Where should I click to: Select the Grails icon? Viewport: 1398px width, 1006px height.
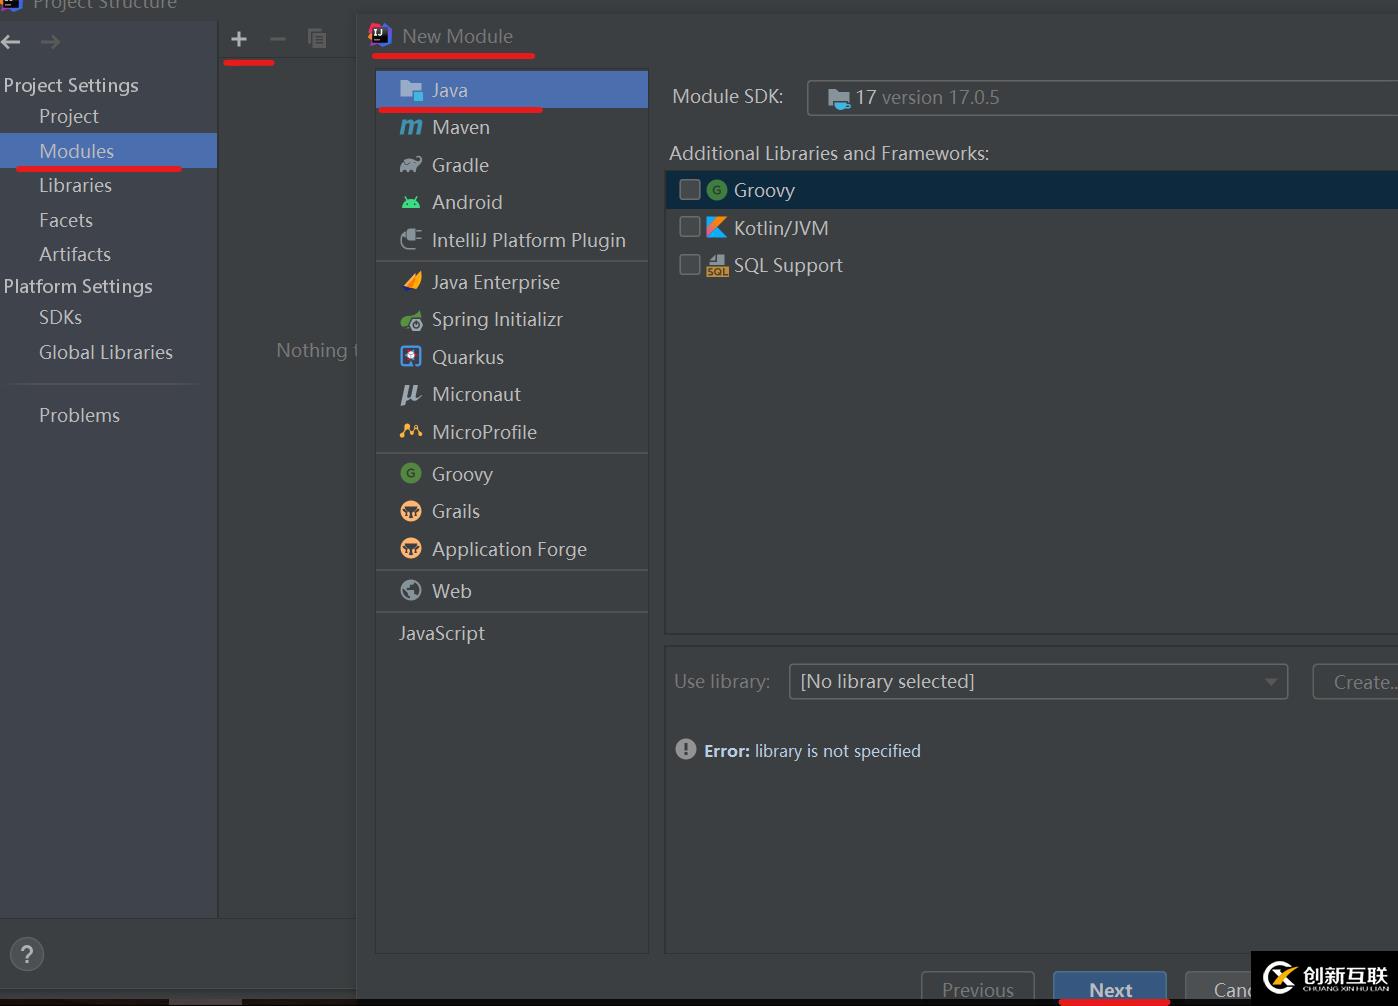coord(411,511)
